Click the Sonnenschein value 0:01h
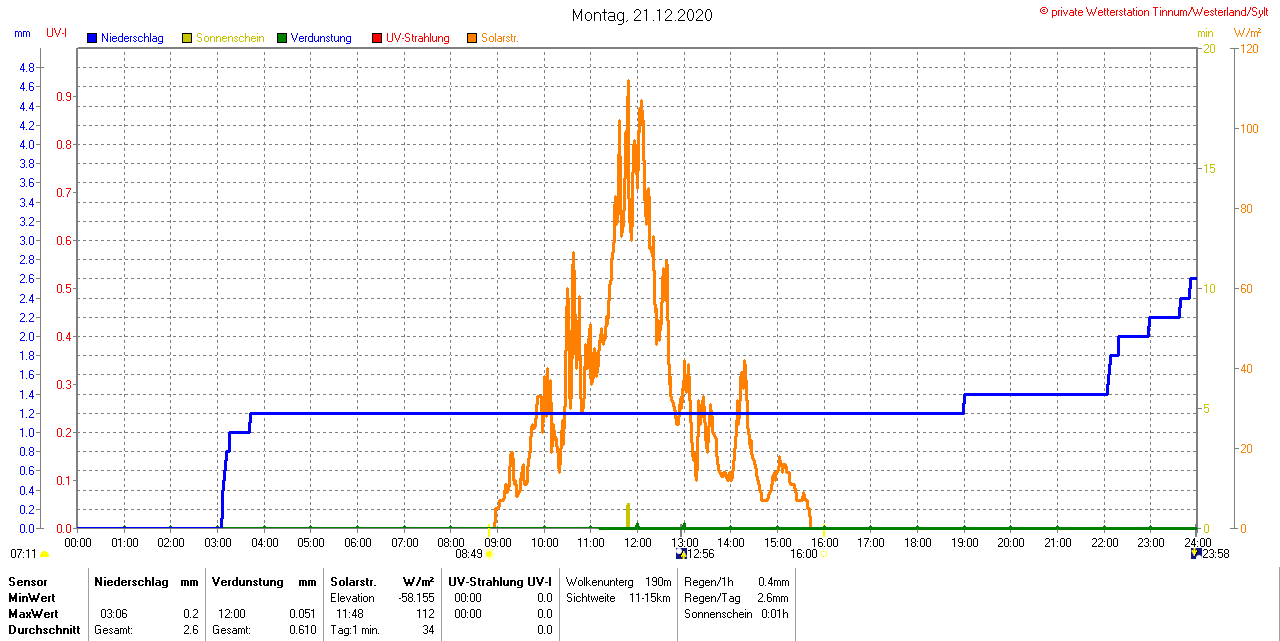The height and width of the screenshot is (641, 1280). [x=774, y=613]
